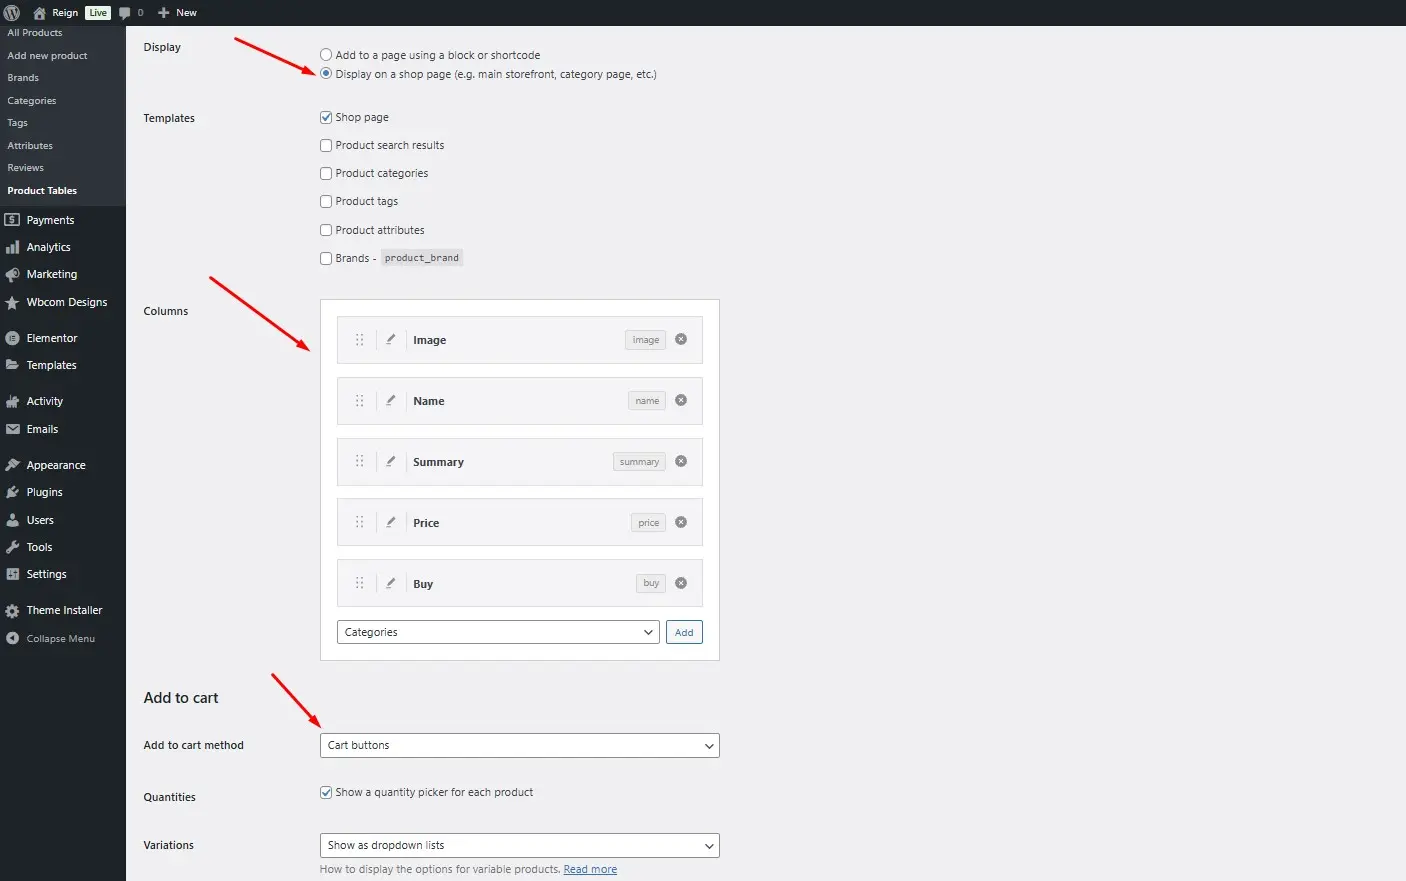This screenshot has width=1406, height=881.
Task: Click the product_brand label next to Brands
Action: (x=421, y=257)
